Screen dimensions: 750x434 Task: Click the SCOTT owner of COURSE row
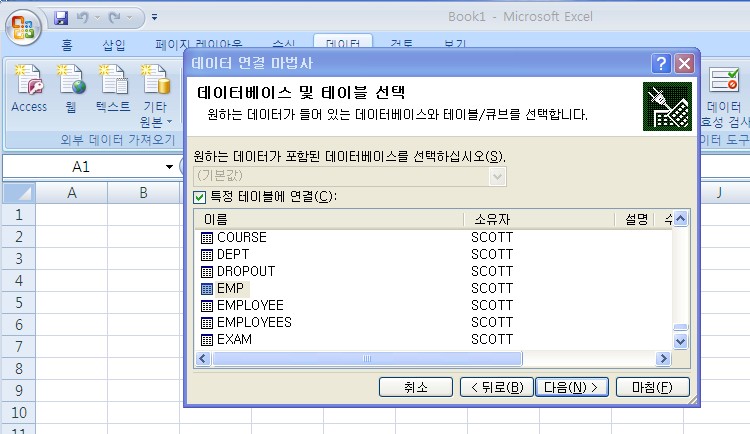pos(492,237)
